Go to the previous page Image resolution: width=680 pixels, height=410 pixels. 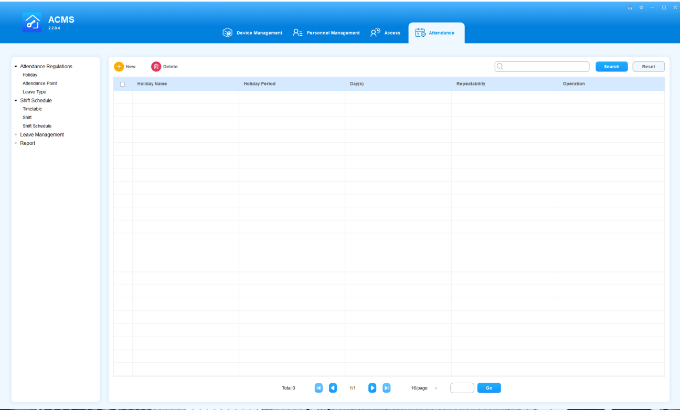point(333,387)
